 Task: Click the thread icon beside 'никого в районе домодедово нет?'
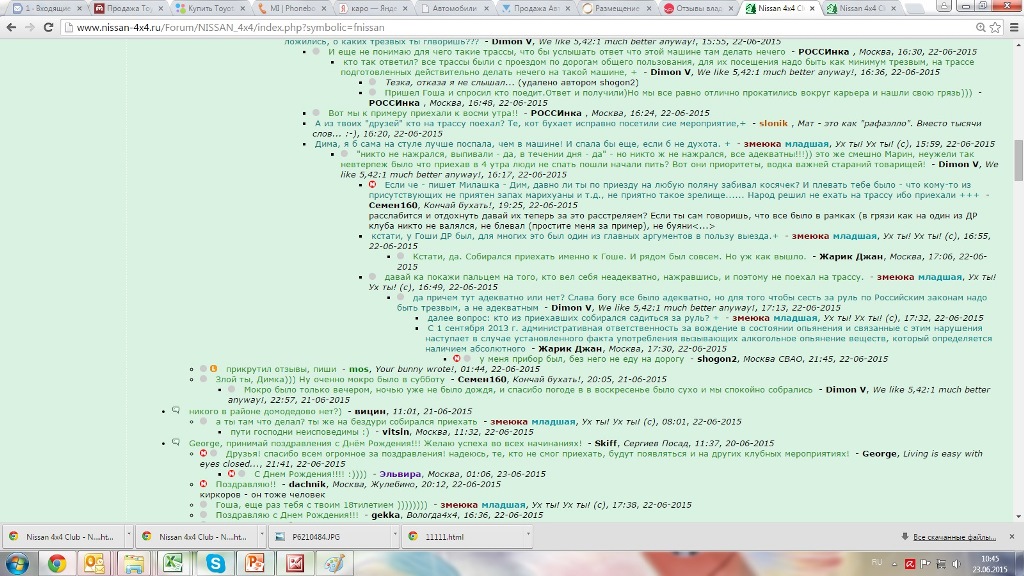point(176,411)
